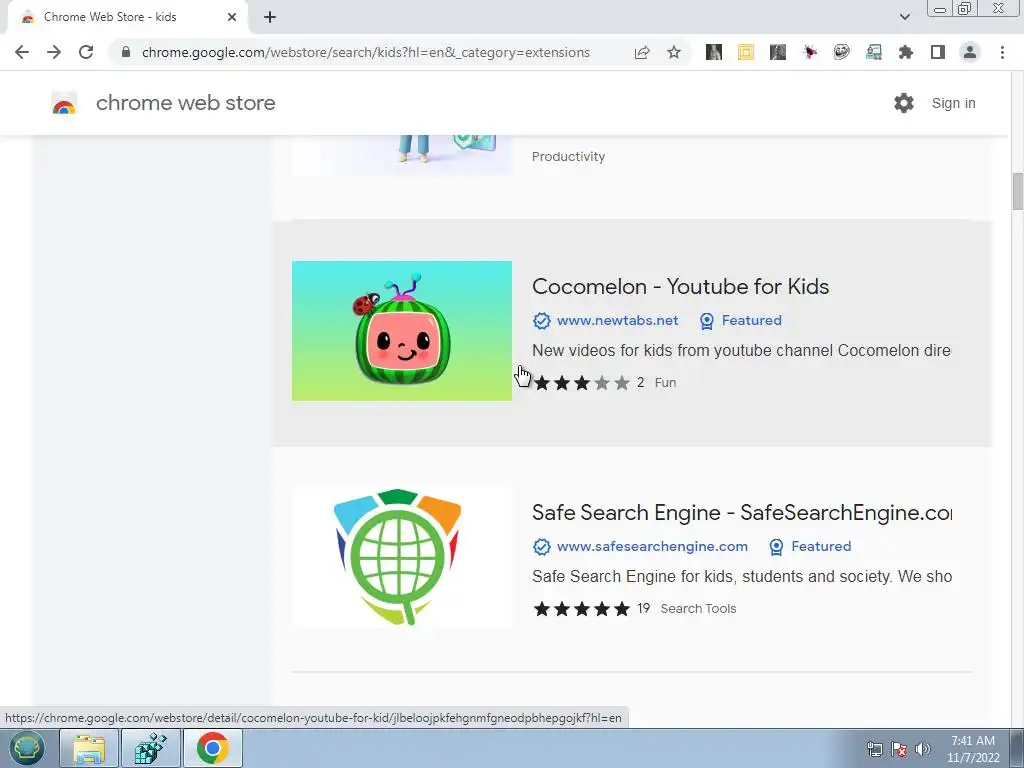Click the New videos for kids description
Screen dimensions: 1024x768
pyautogui.click(x=741, y=351)
